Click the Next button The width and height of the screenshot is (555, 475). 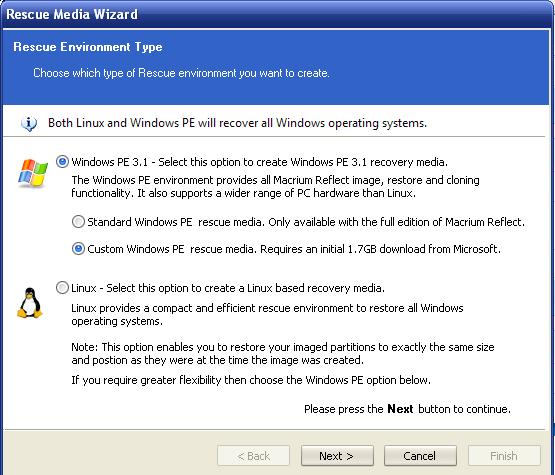click(337, 456)
